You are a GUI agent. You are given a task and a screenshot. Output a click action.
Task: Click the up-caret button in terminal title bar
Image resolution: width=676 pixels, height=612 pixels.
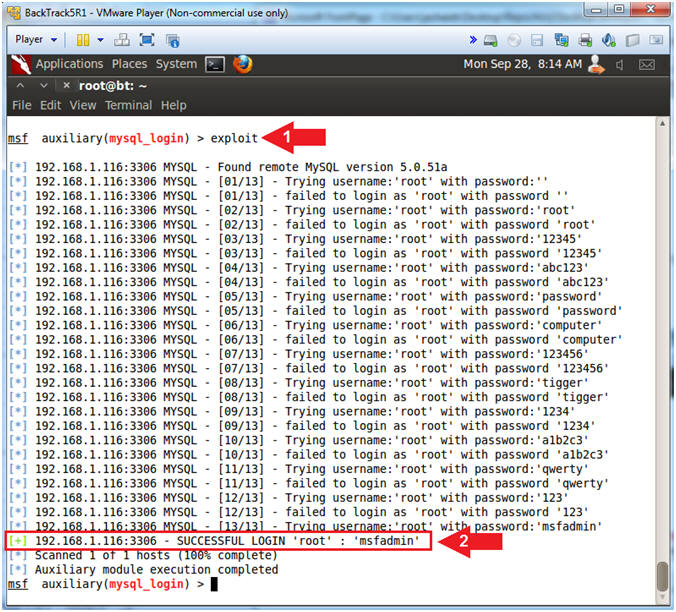20,86
